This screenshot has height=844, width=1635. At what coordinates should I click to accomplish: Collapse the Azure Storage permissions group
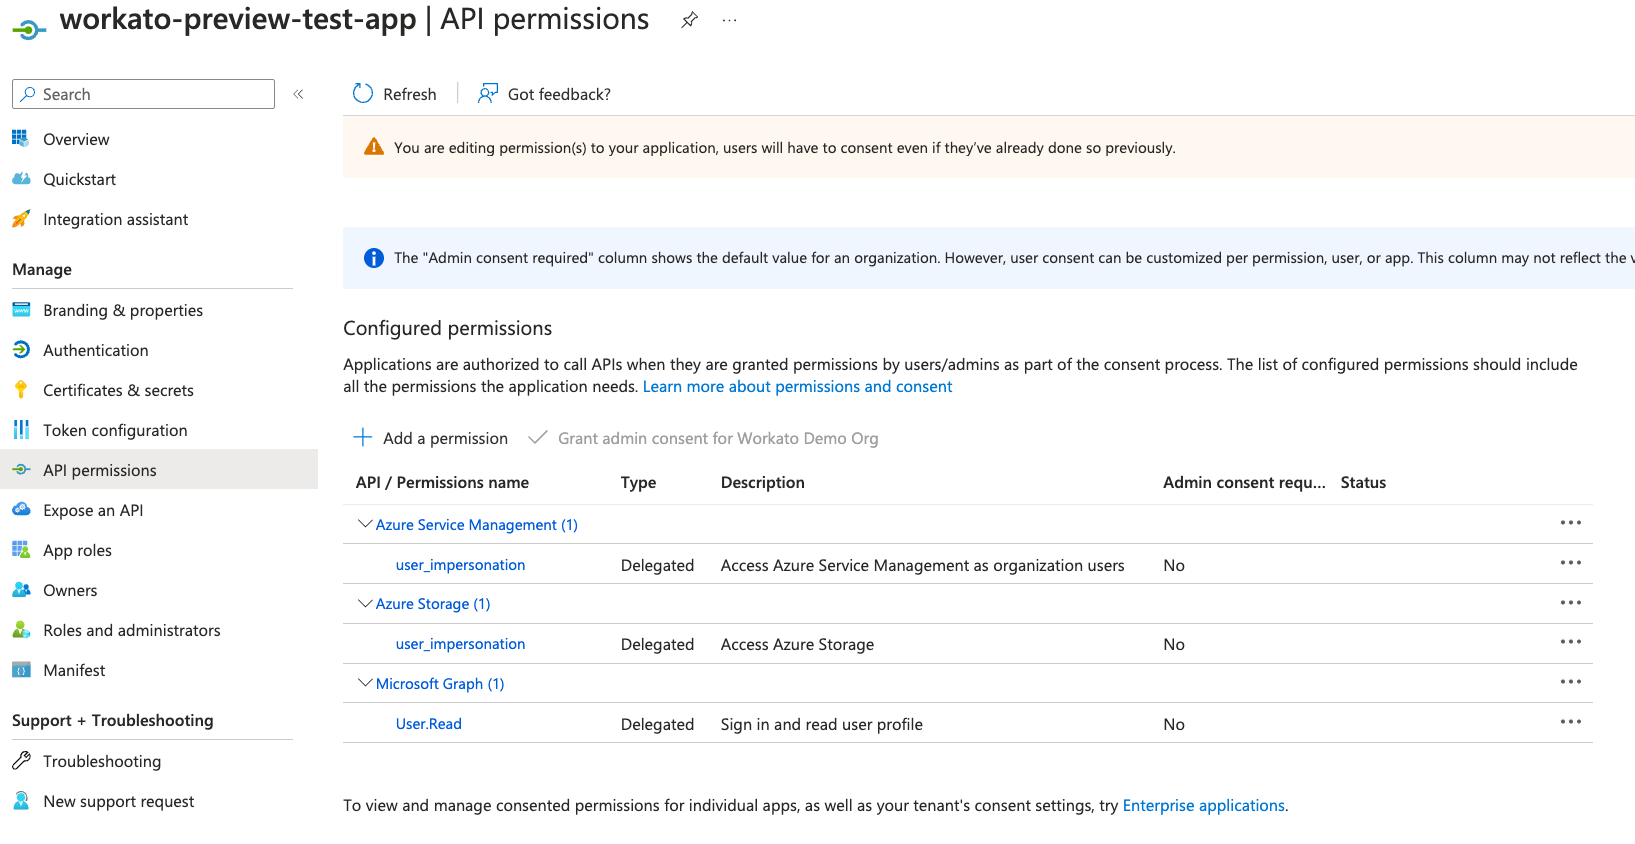coord(365,603)
